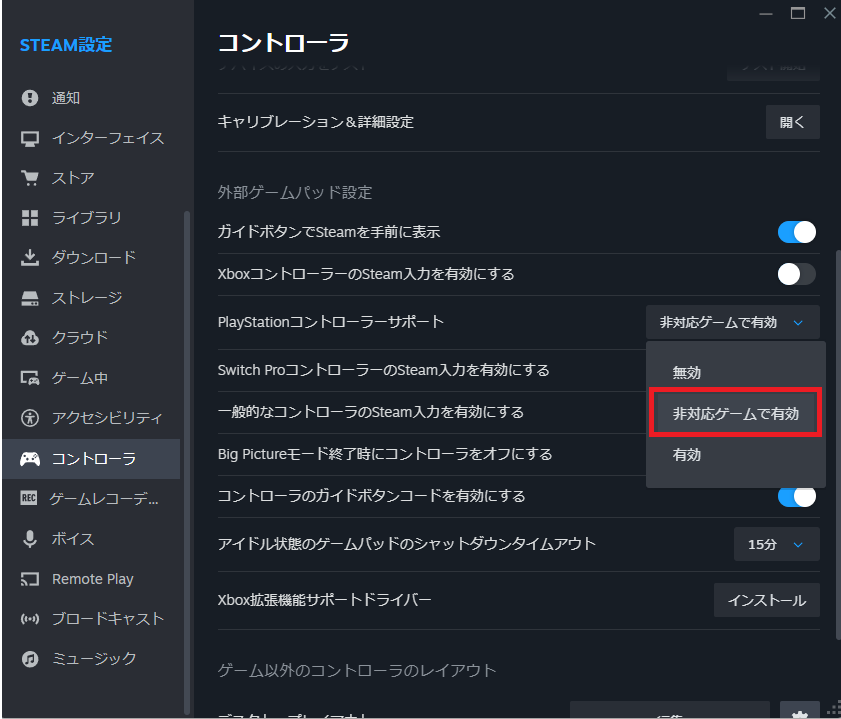This screenshot has height=719, width=841.
Task: Toggle ガイドボタンでSteamを手前に表示
Action: coord(796,231)
